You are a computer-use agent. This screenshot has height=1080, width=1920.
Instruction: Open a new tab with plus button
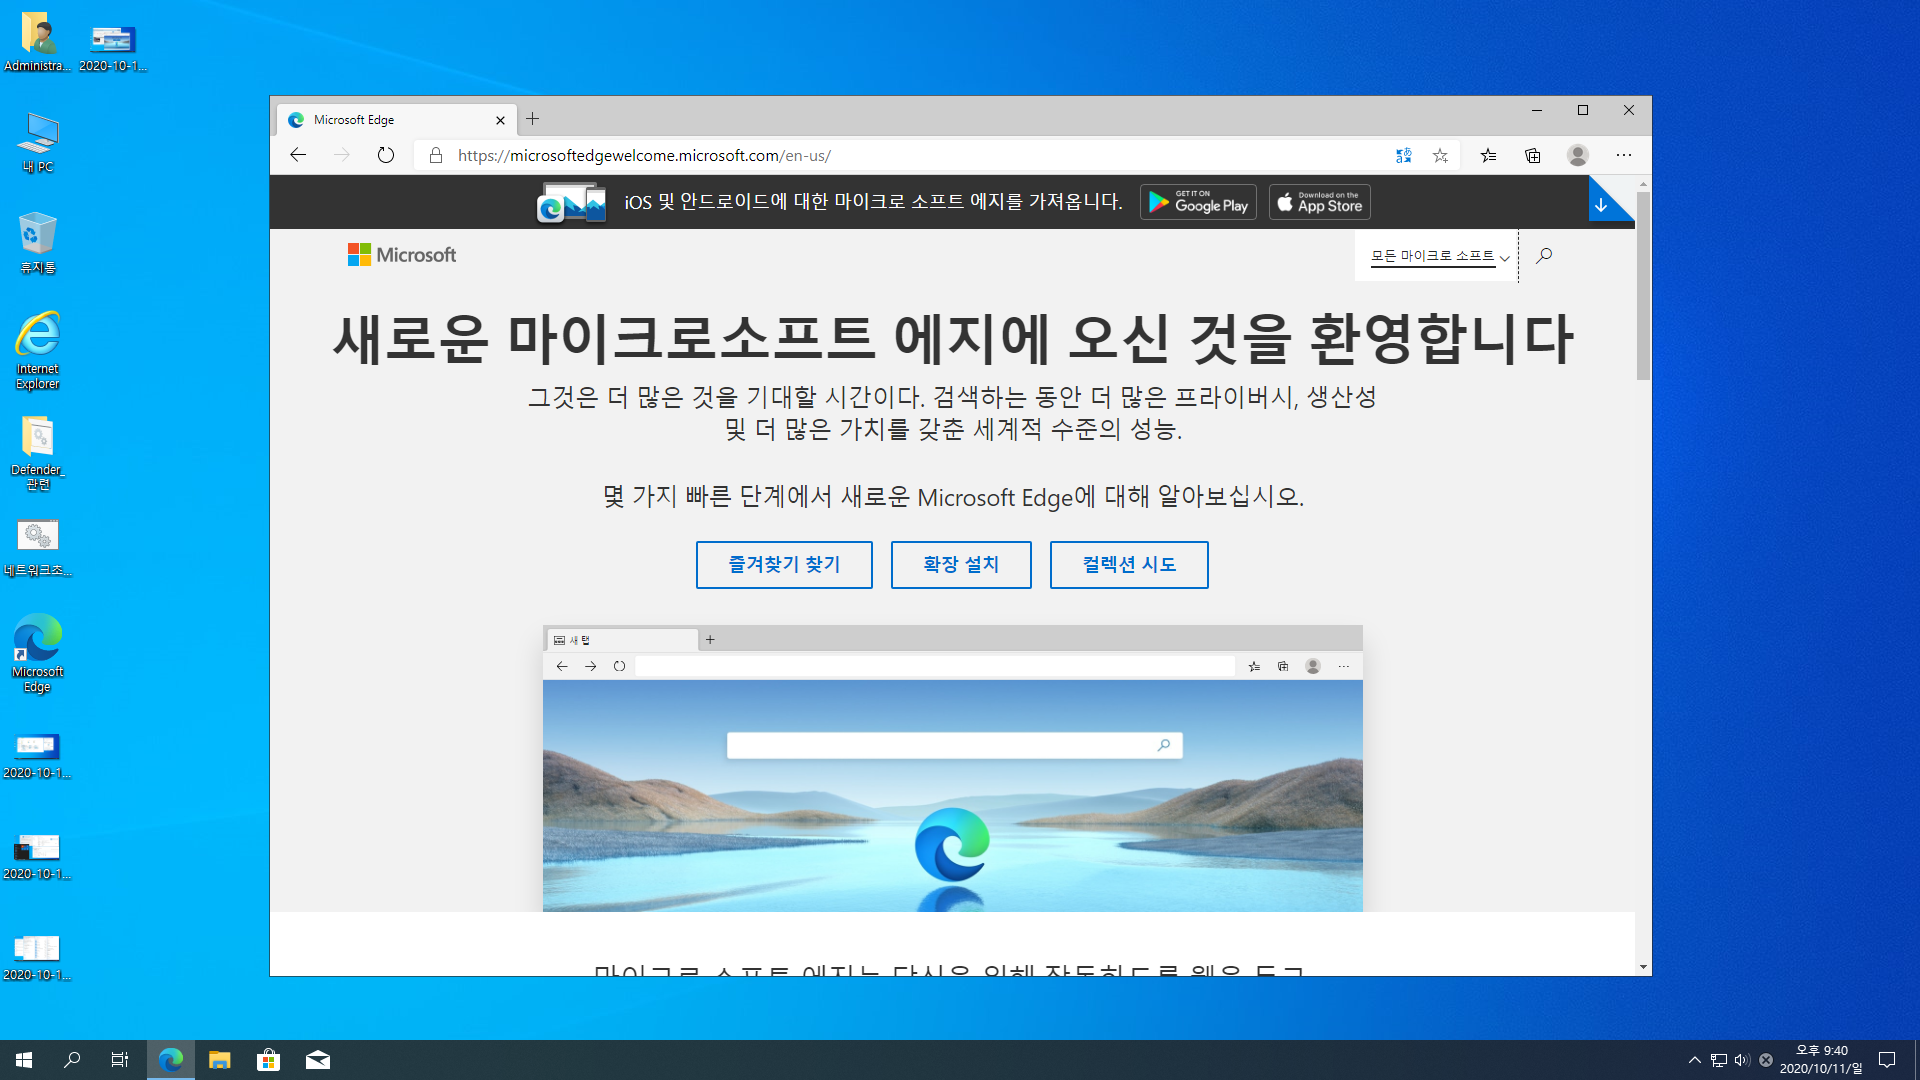click(x=533, y=119)
